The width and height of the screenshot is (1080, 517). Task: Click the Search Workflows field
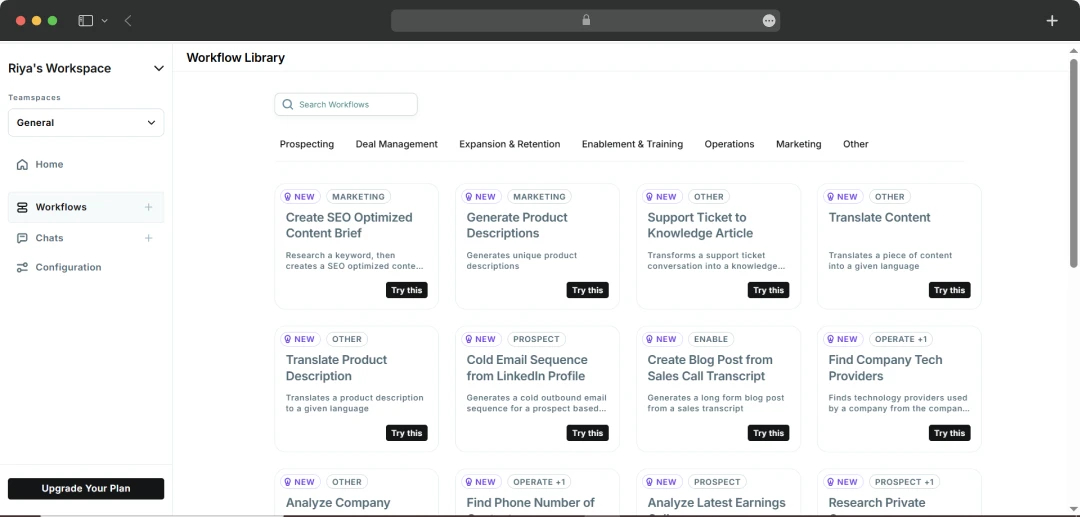(346, 105)
